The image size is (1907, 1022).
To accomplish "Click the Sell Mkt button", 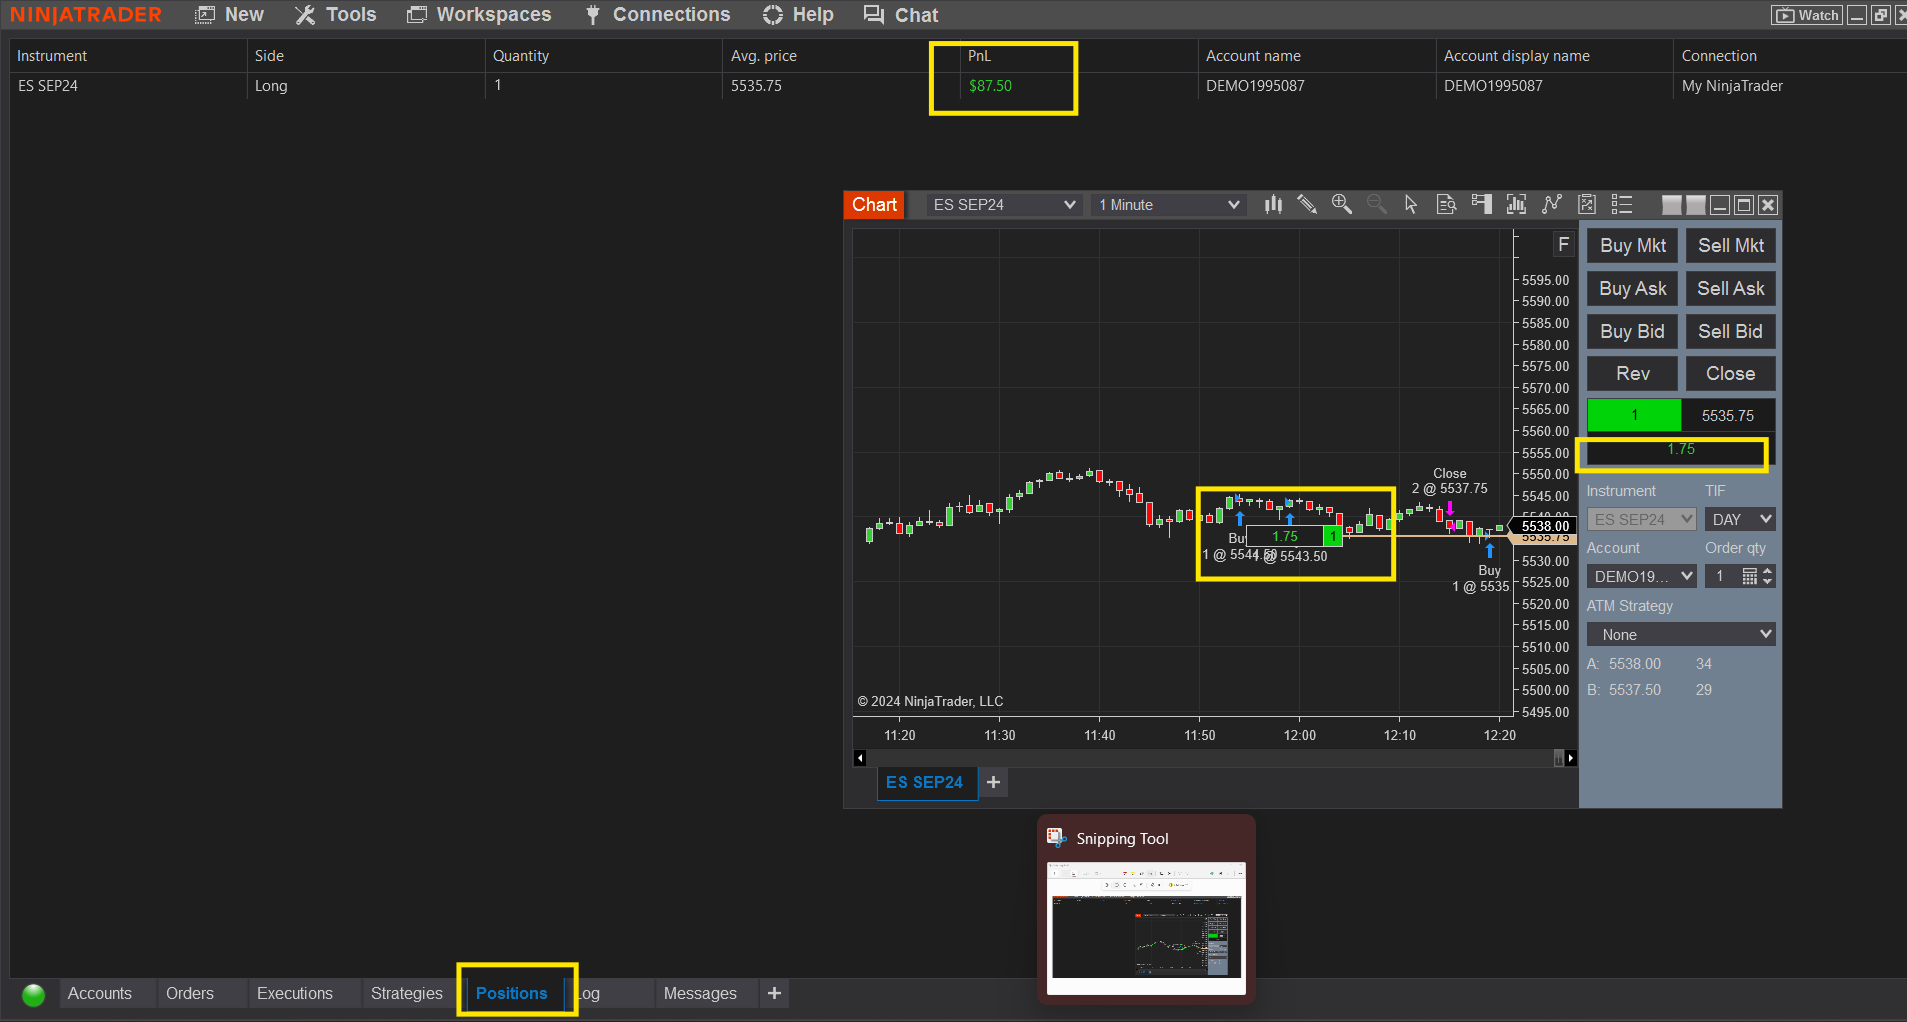I will pos(1731,246).
